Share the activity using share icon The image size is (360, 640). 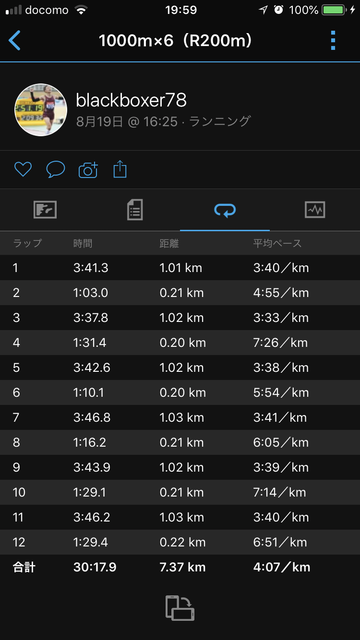click(120, 169)
